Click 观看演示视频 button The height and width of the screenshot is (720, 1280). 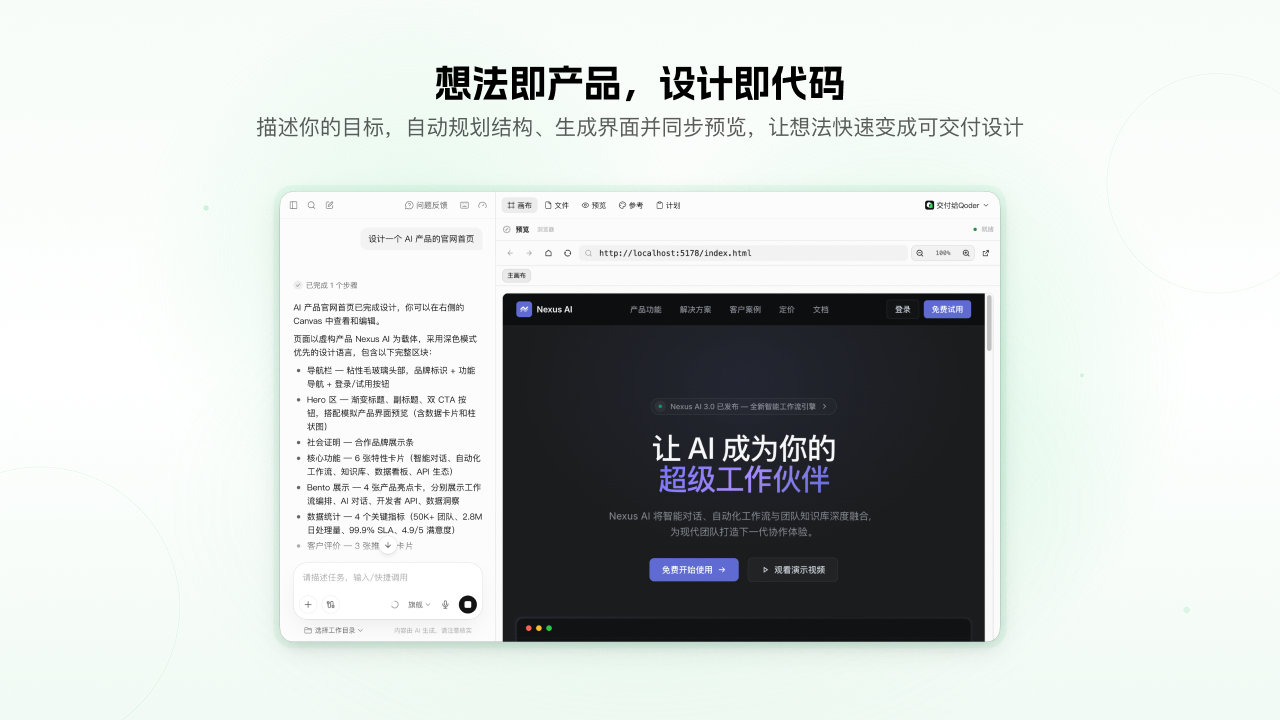pyautogui.click(x=793, y=569)
